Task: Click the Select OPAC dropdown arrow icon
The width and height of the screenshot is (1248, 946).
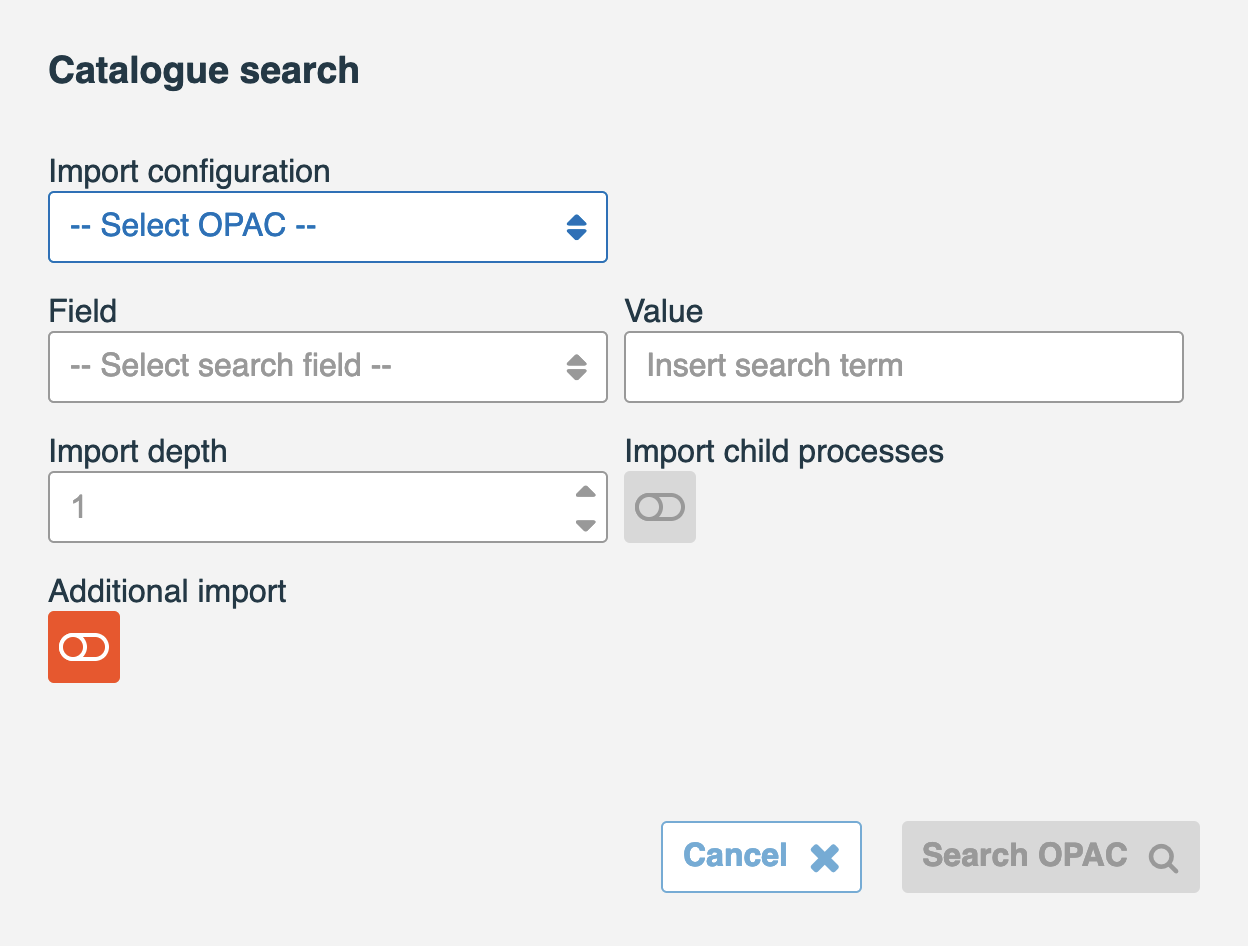Action: (x=576, y=227)
